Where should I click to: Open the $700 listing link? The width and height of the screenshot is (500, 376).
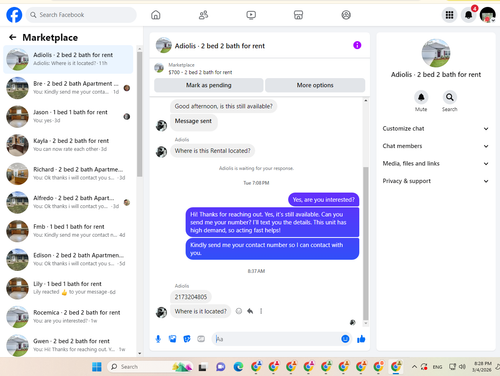(200, 72)
